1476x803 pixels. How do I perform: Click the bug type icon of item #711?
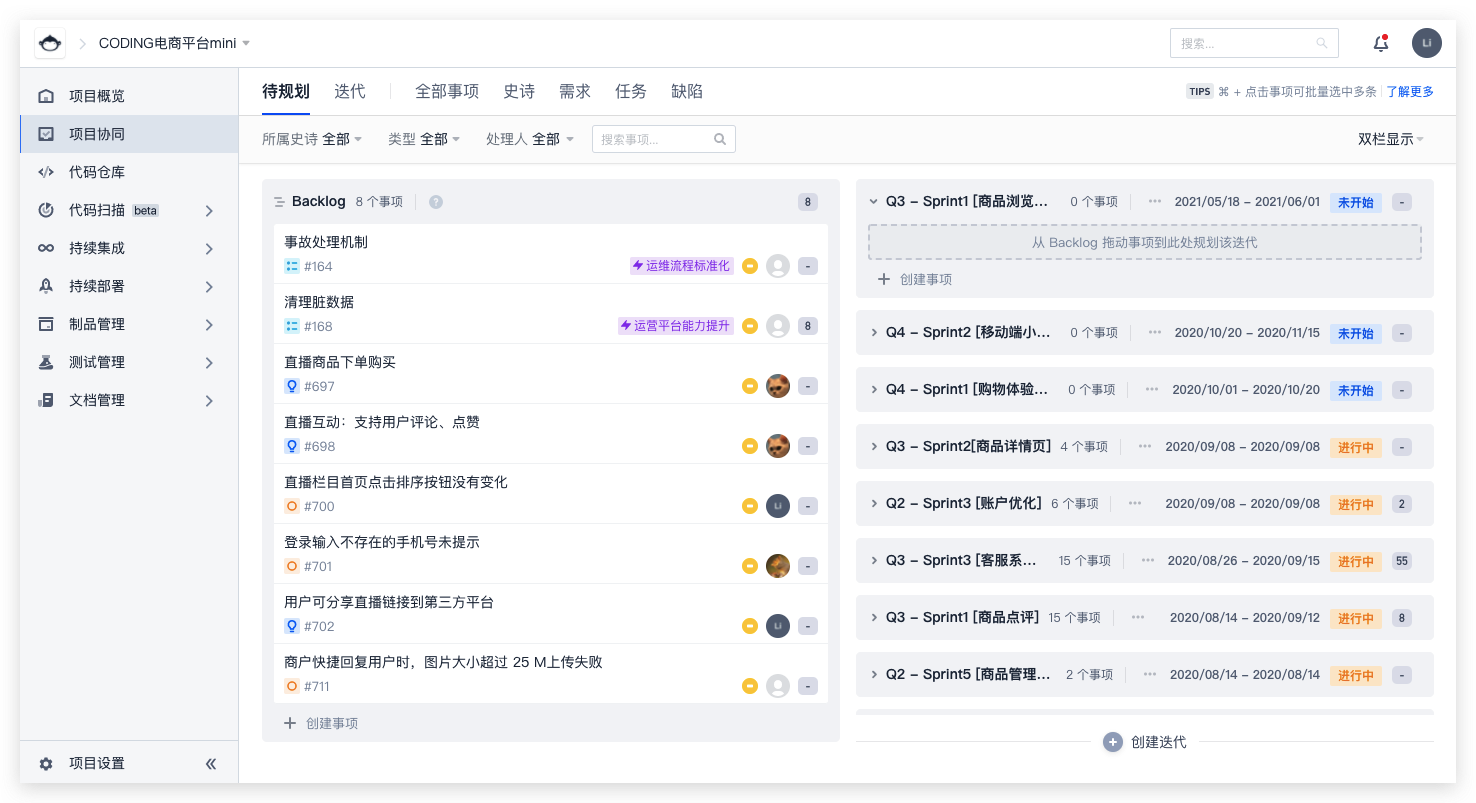coord(292,686)
